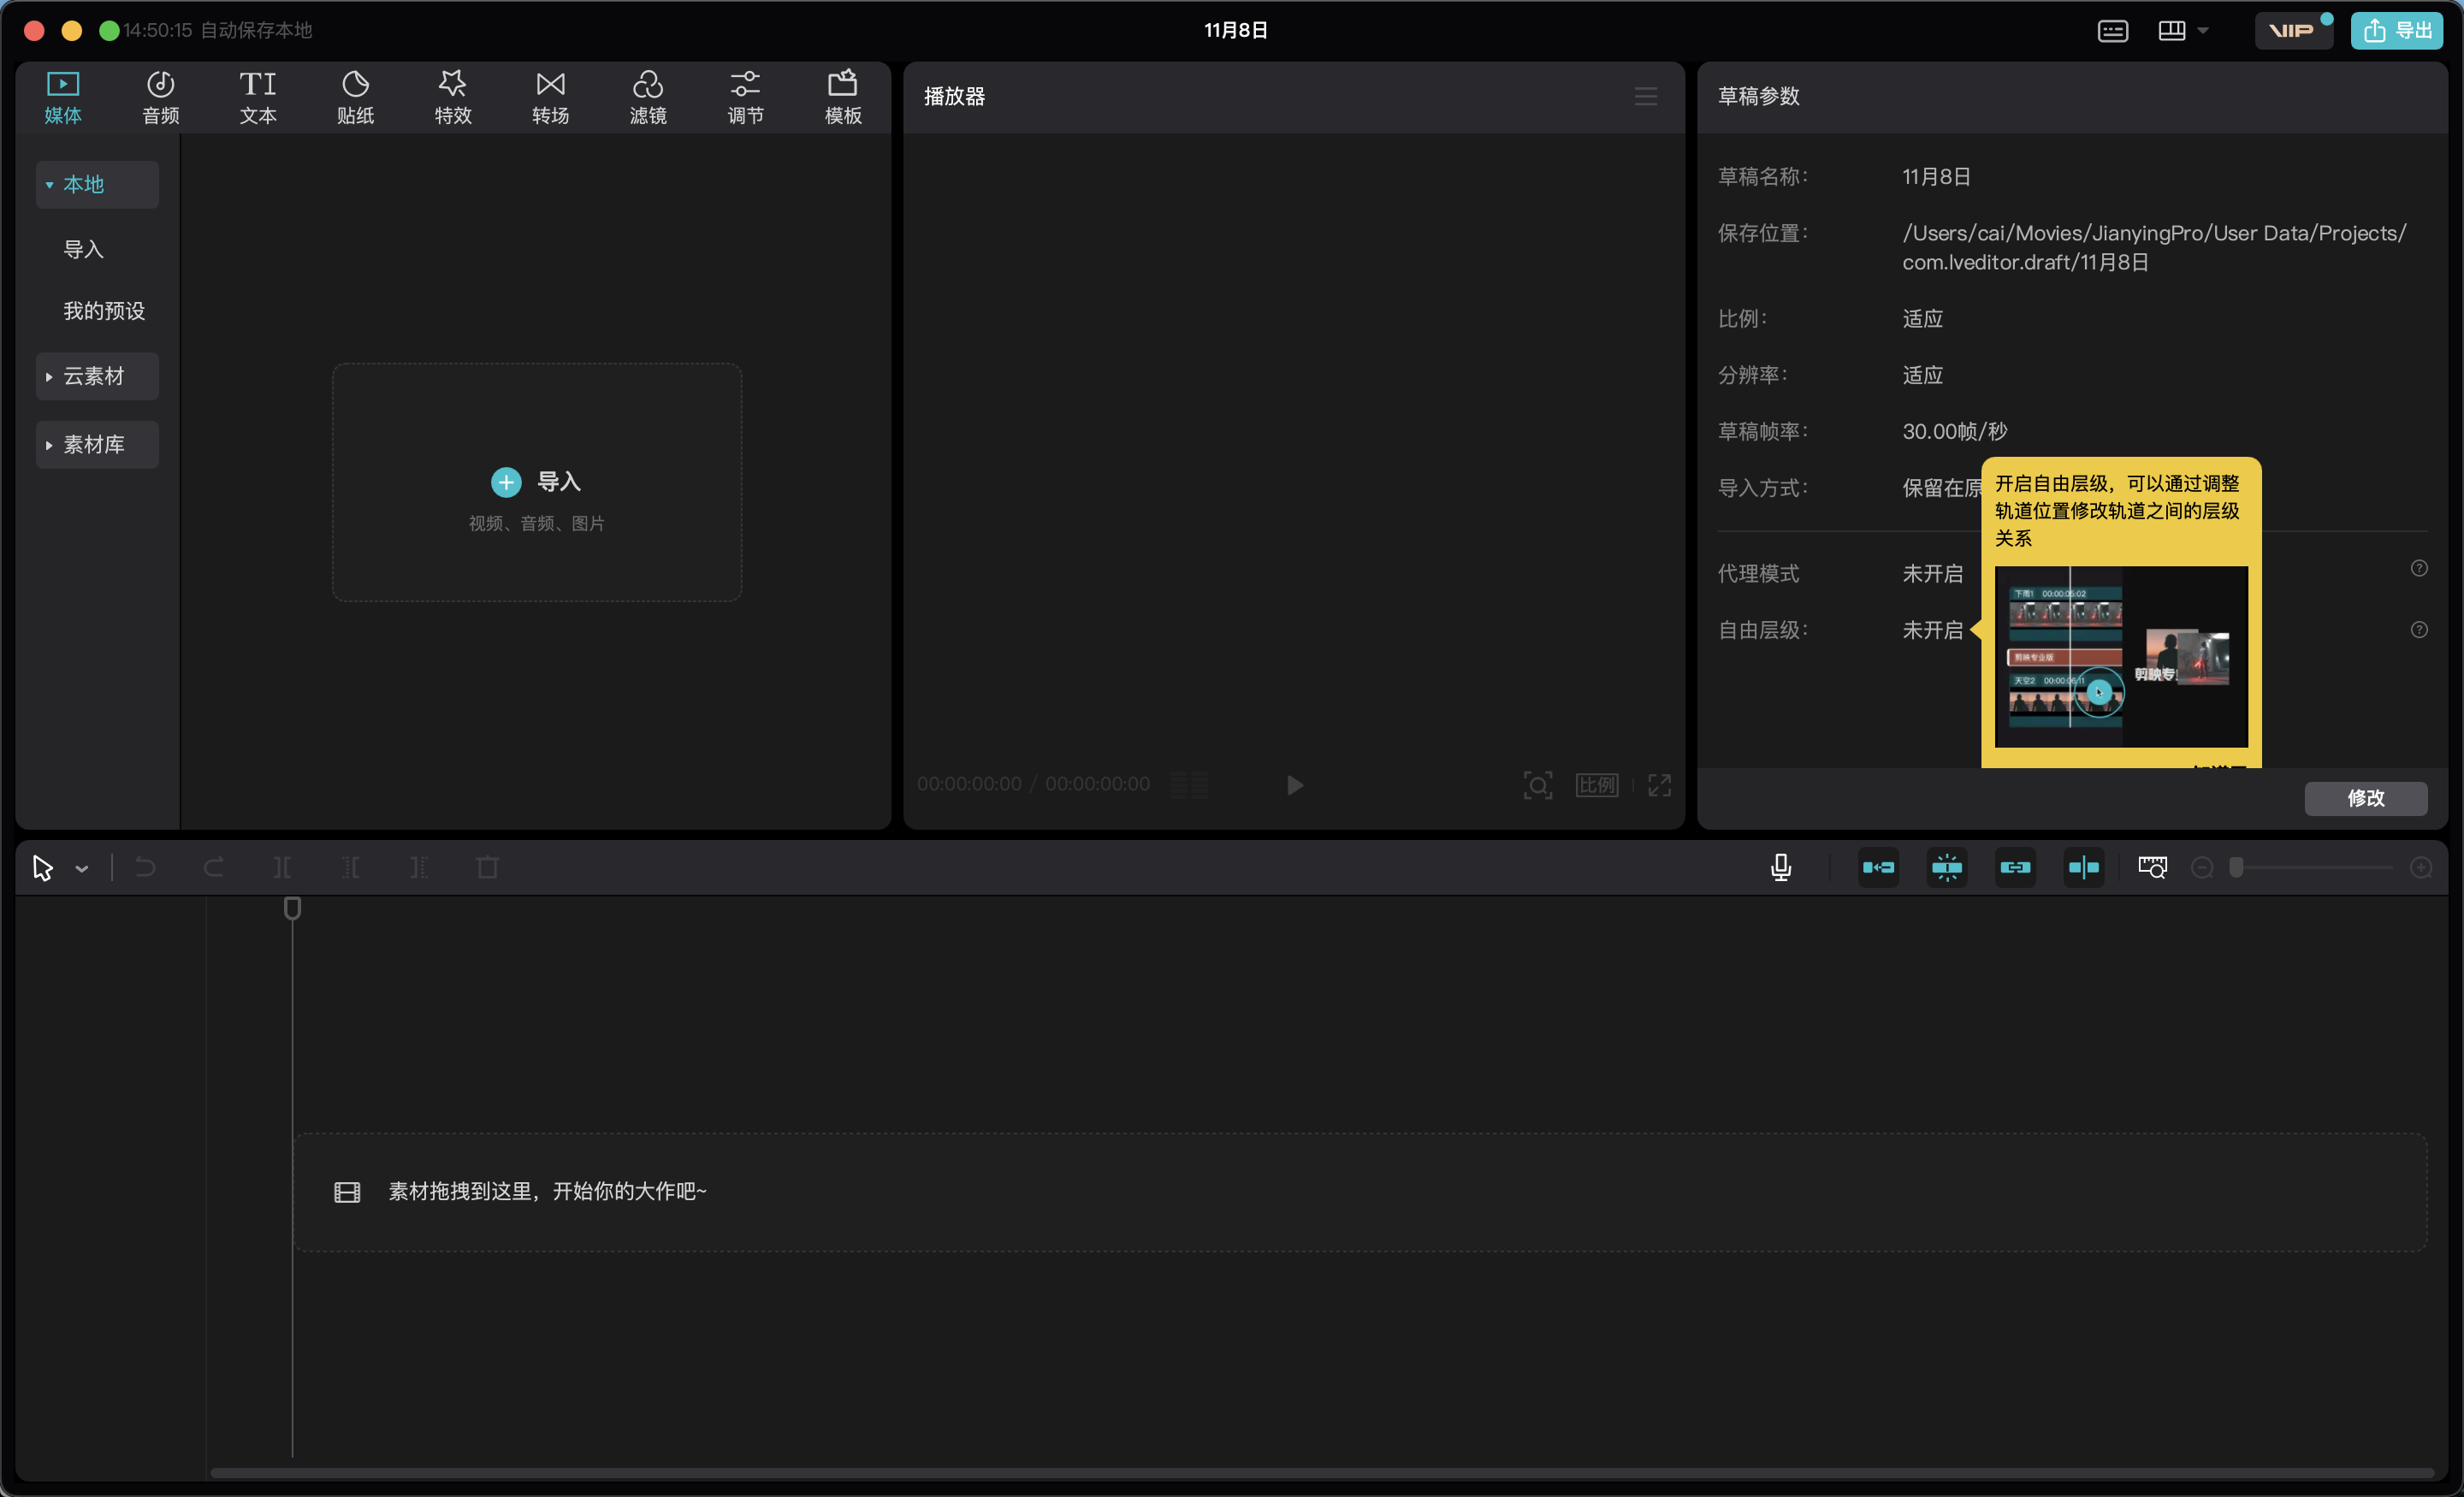Open the 模板 templates tab
Screen dimensions: 2464x1497
point(843,97)
